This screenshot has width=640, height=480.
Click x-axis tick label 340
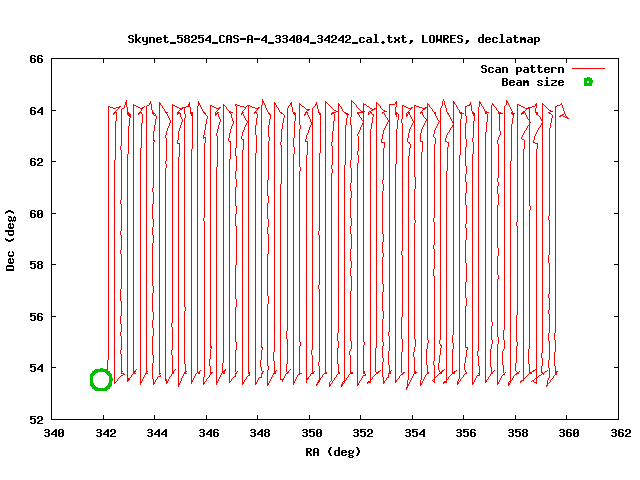pos(54,433)
